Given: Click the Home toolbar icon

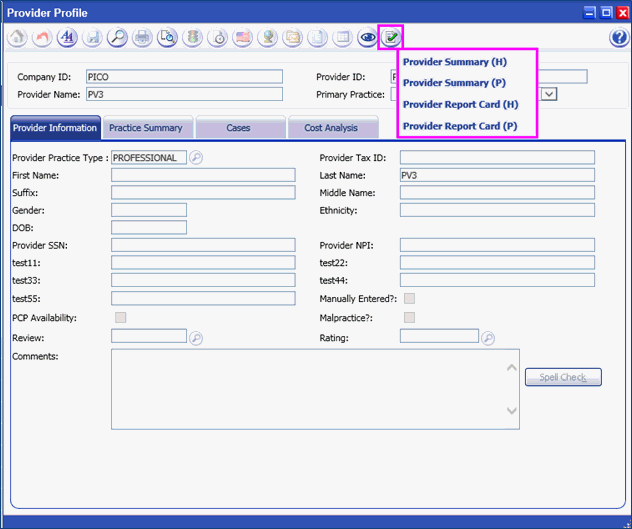Looking at the screenshot, I should coord(18,38).
